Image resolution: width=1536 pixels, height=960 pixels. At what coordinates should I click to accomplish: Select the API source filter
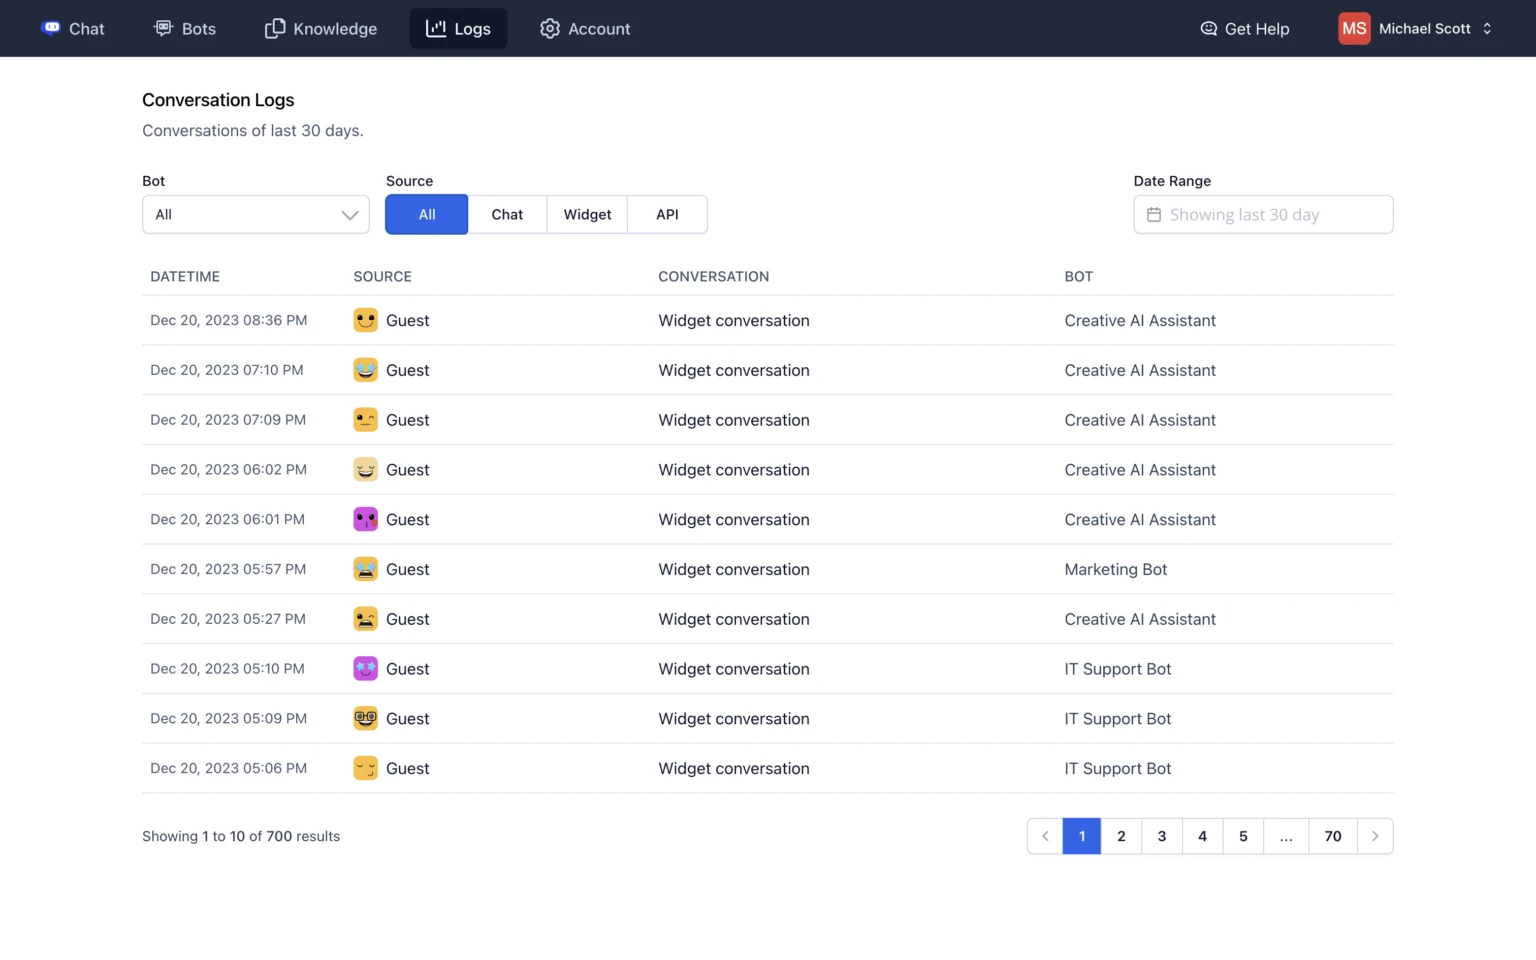[666, 214]
